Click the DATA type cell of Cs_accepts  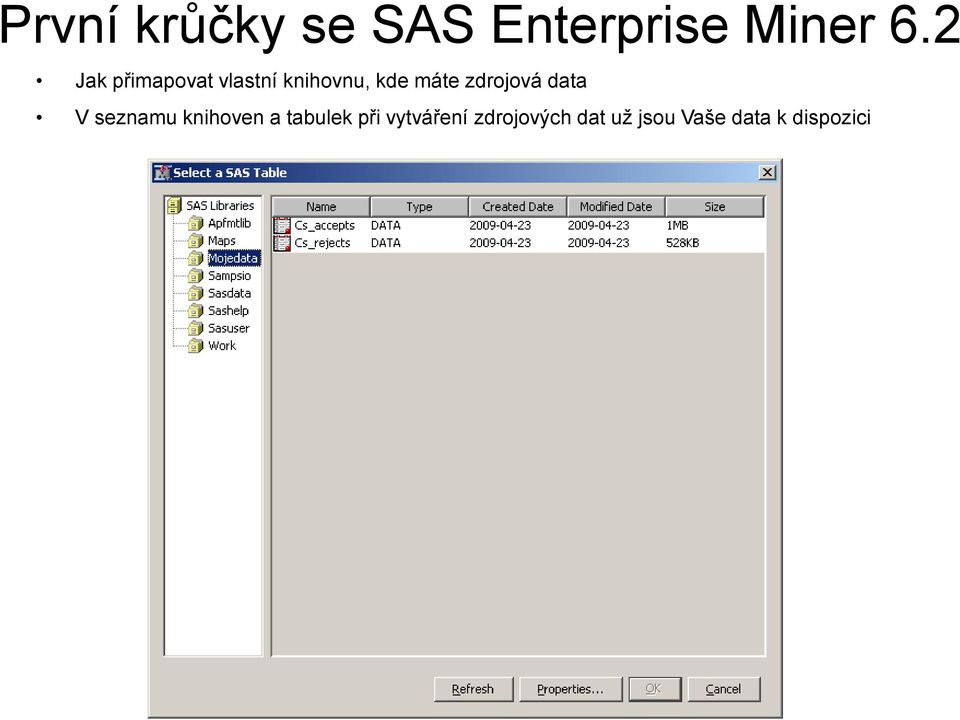coord(386,225)
